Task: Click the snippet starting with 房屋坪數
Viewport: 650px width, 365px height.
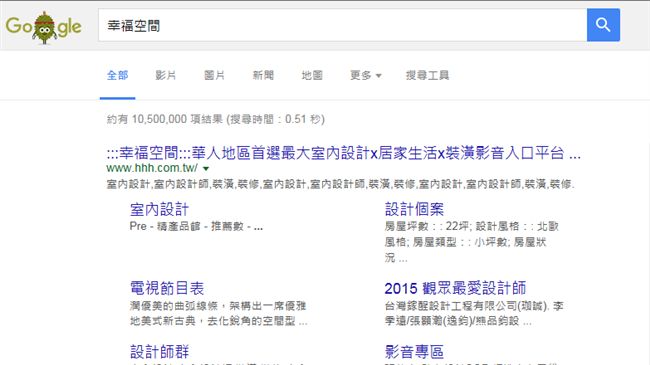Action: pos(472,242)
